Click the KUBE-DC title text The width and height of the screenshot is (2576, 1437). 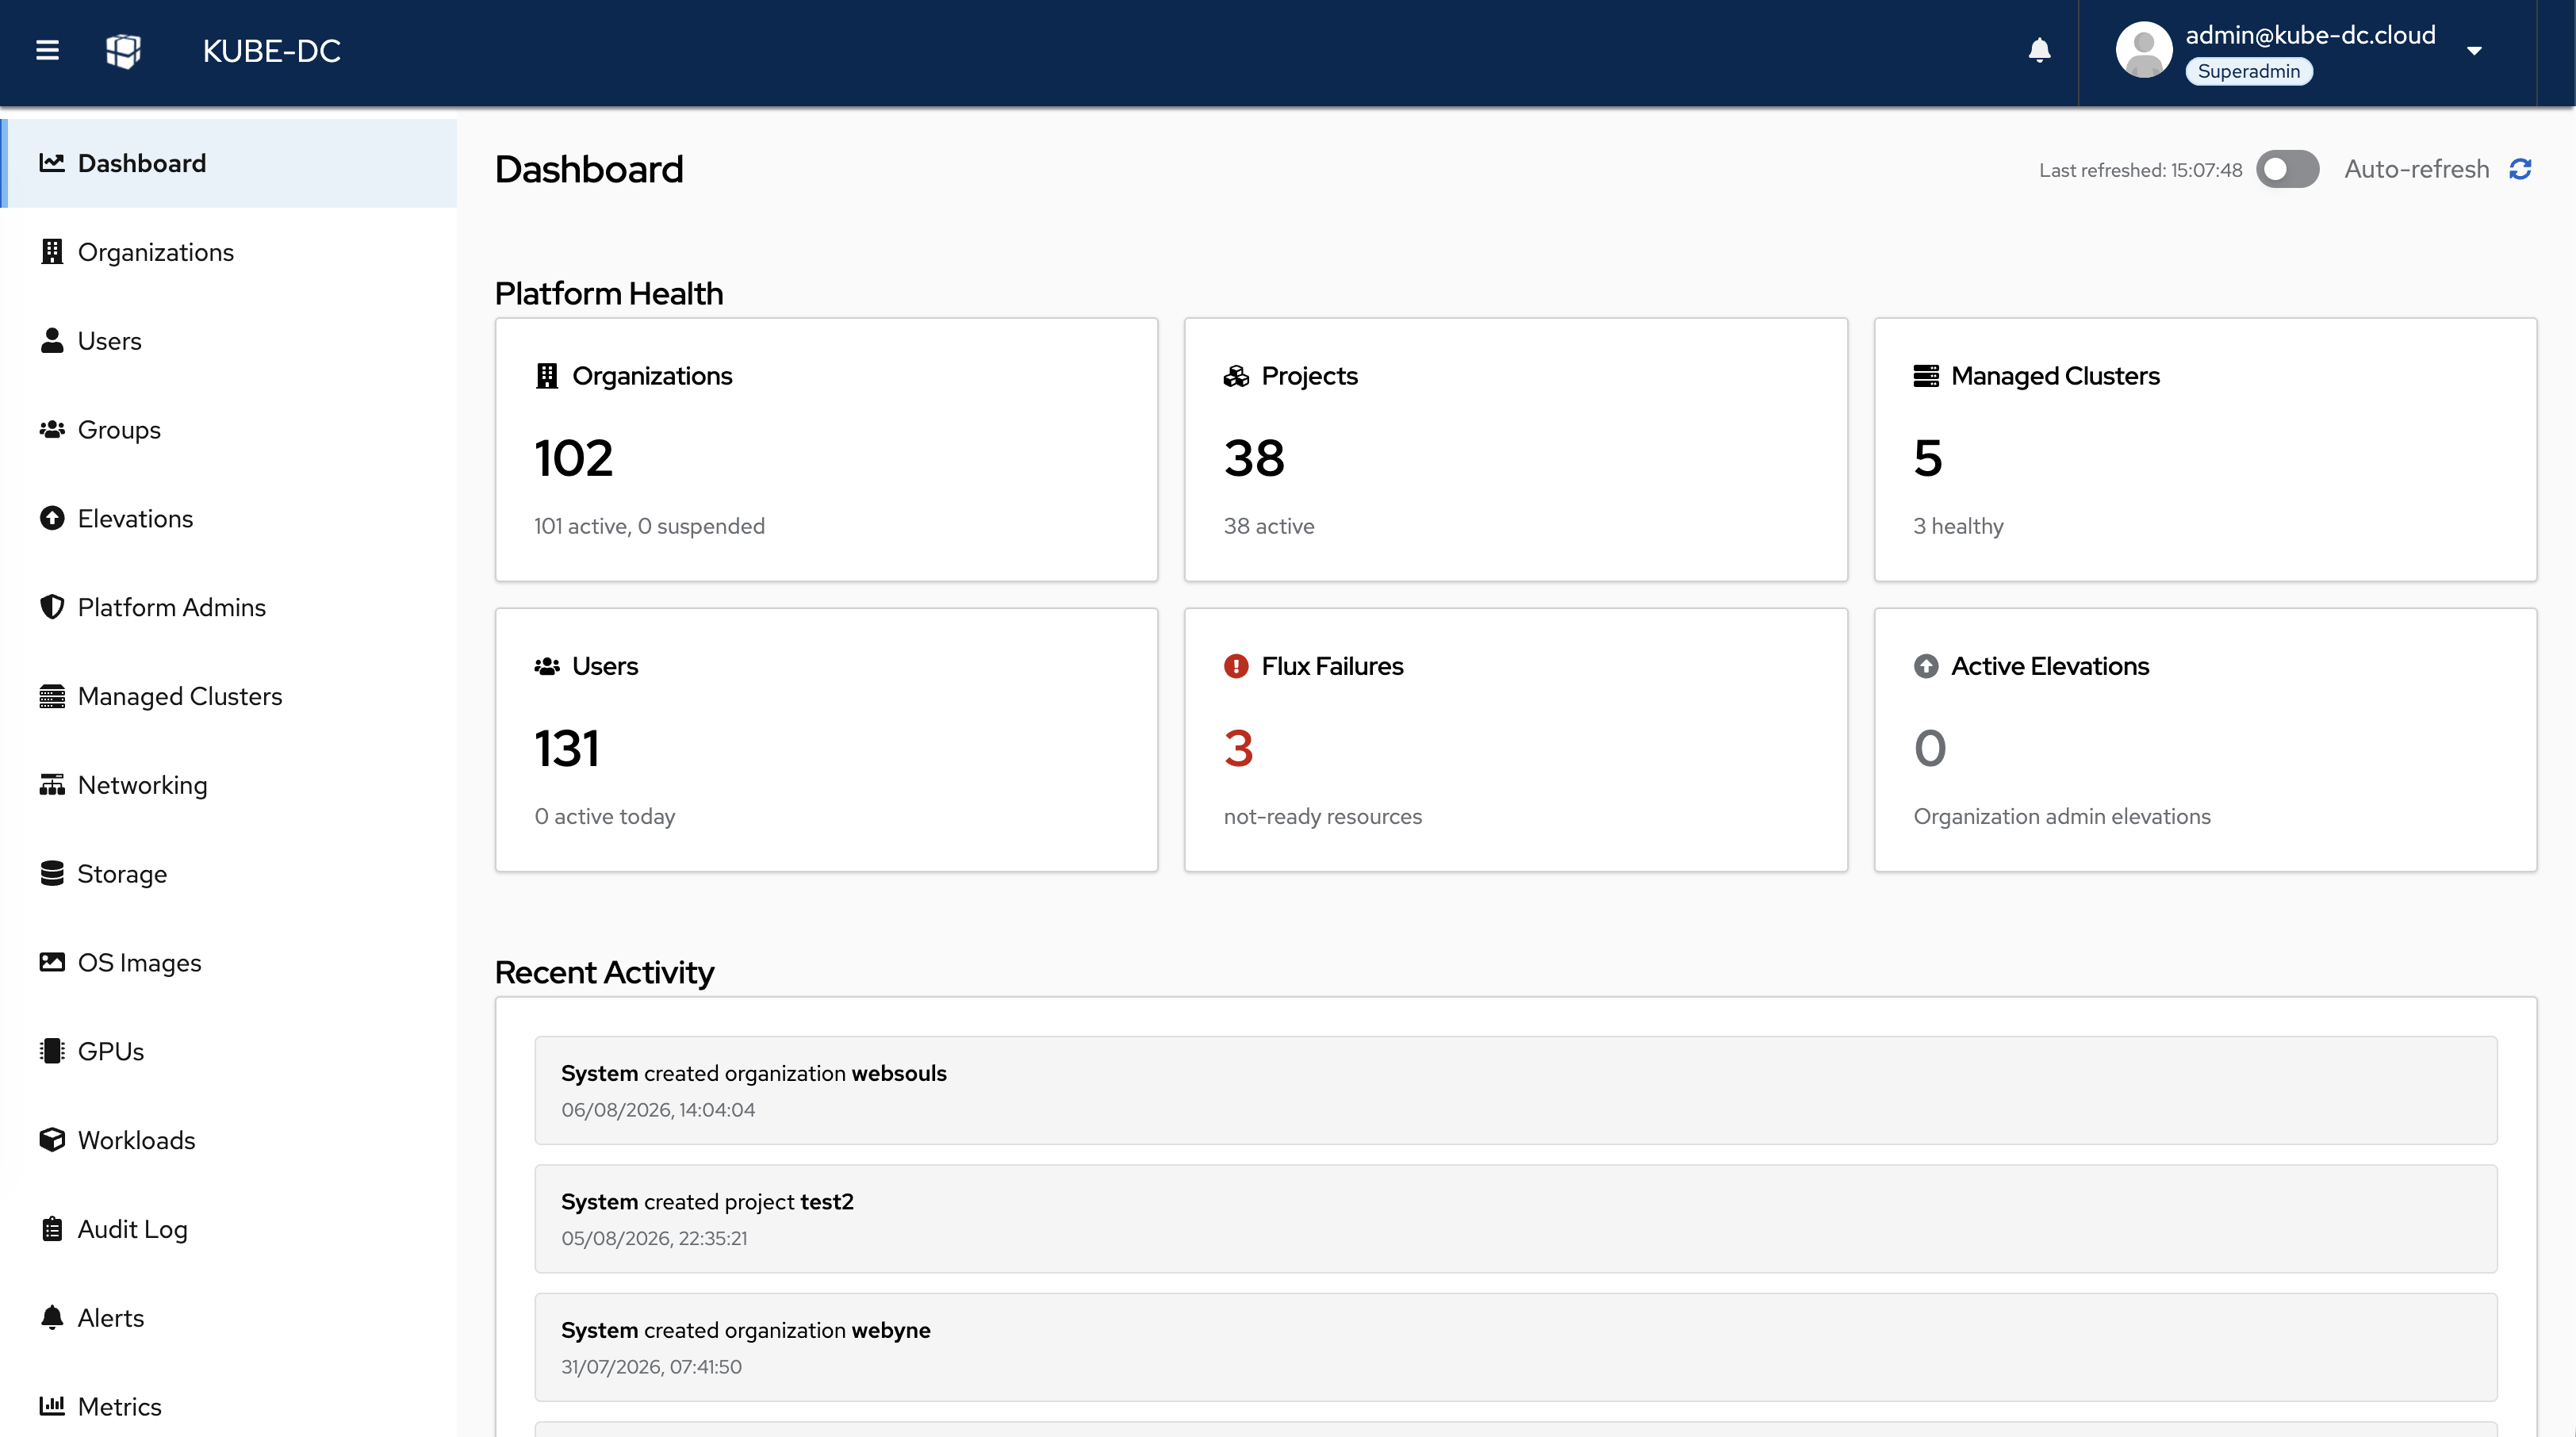click(x=271, y=51)
